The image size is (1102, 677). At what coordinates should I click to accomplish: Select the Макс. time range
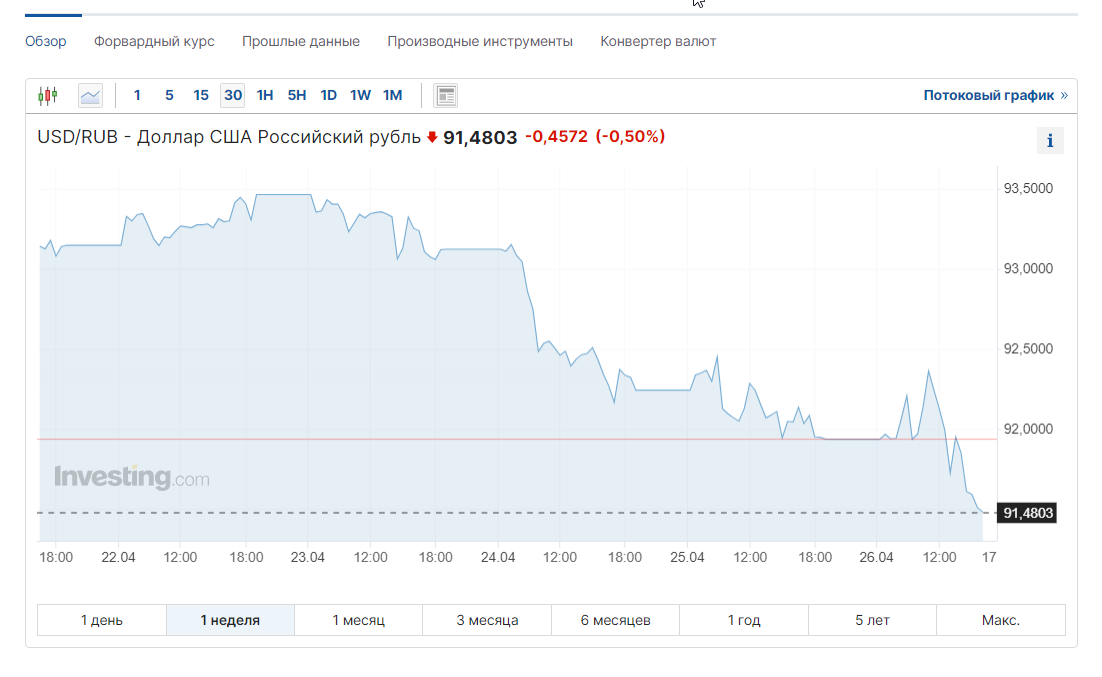pyautogui.click(x=1001, y=620)
